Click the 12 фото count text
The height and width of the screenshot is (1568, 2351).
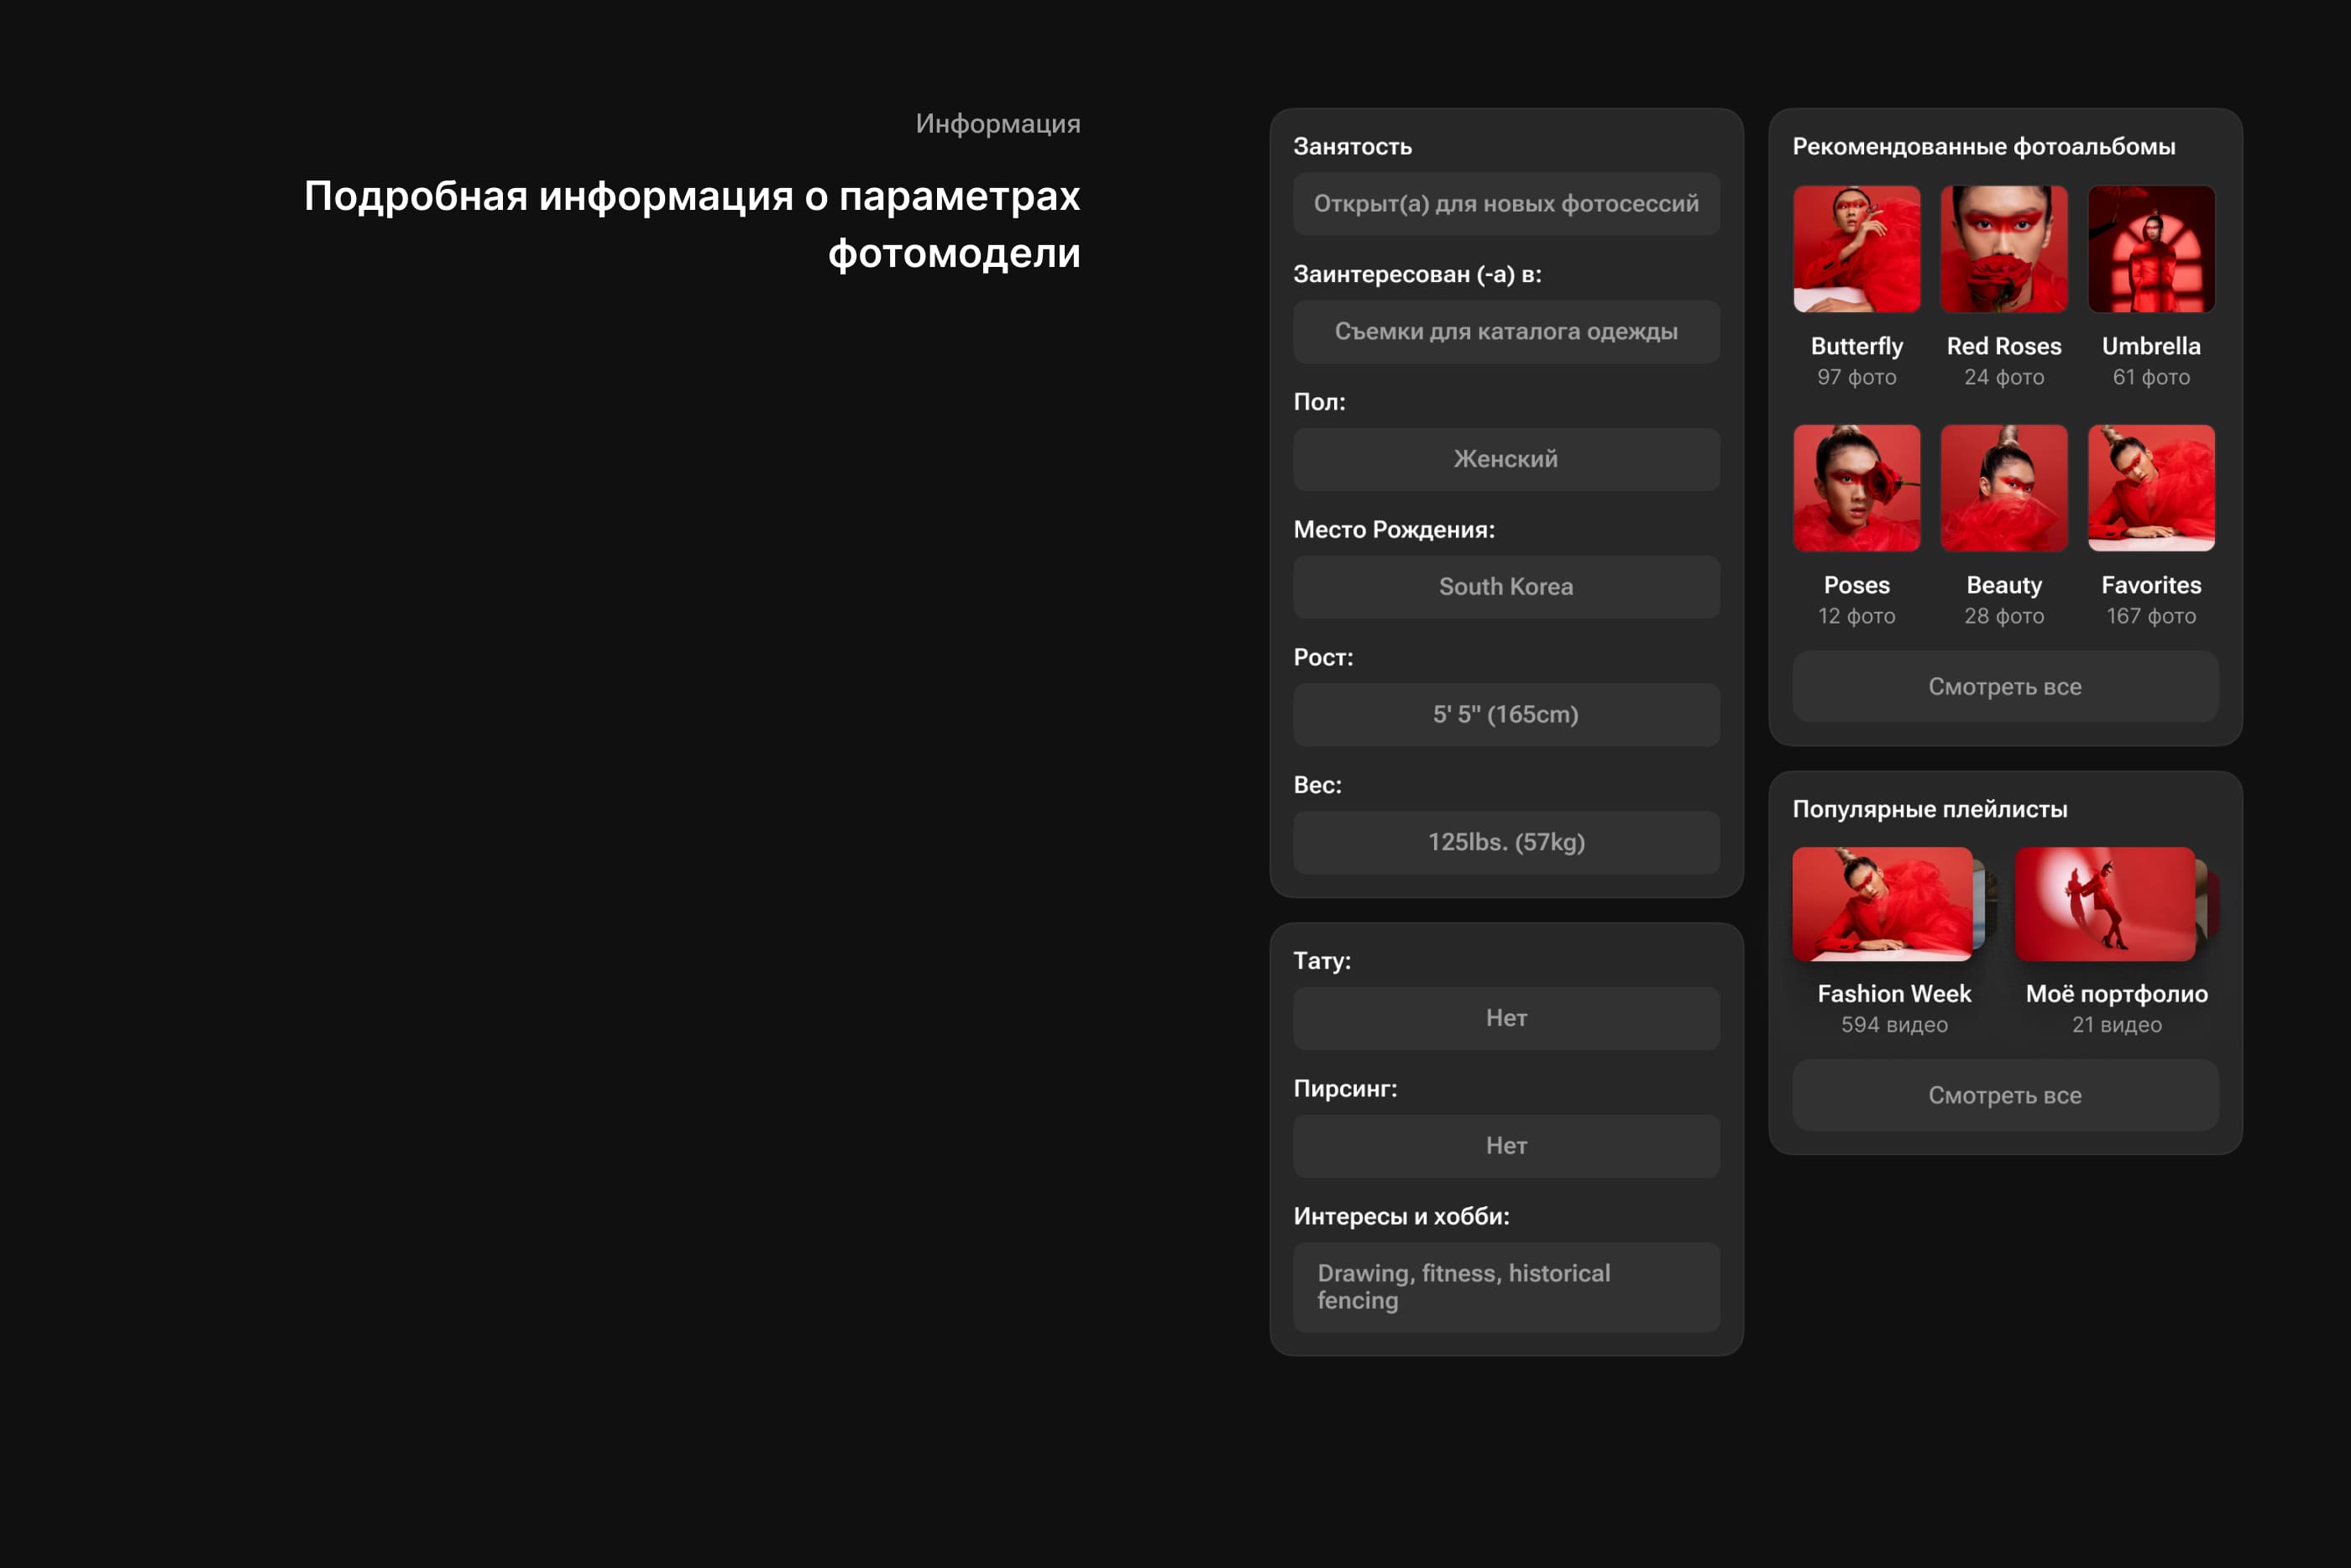pyautogui.click(x=1856, y=616)
